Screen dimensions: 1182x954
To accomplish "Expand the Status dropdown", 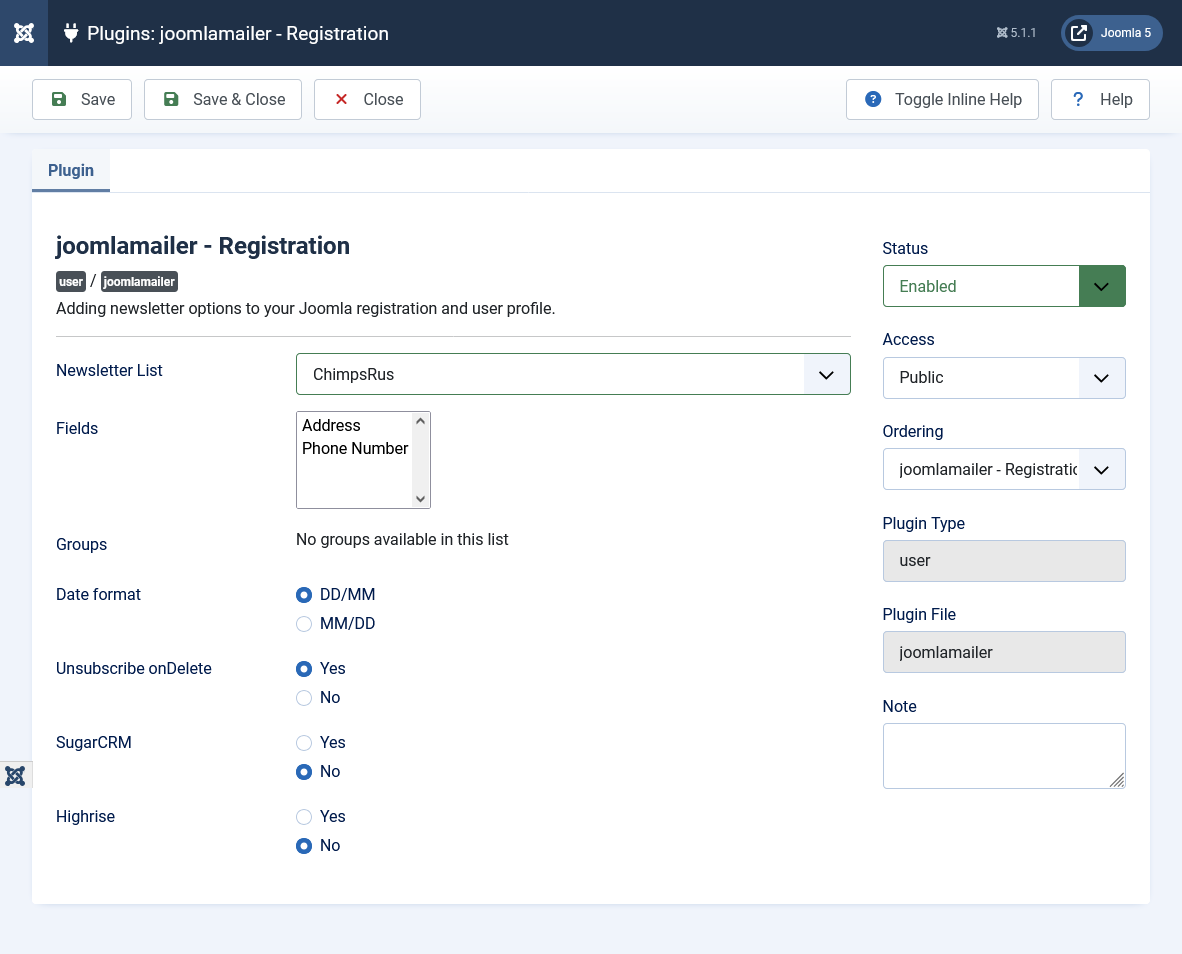I will [x=1004, y=286].
